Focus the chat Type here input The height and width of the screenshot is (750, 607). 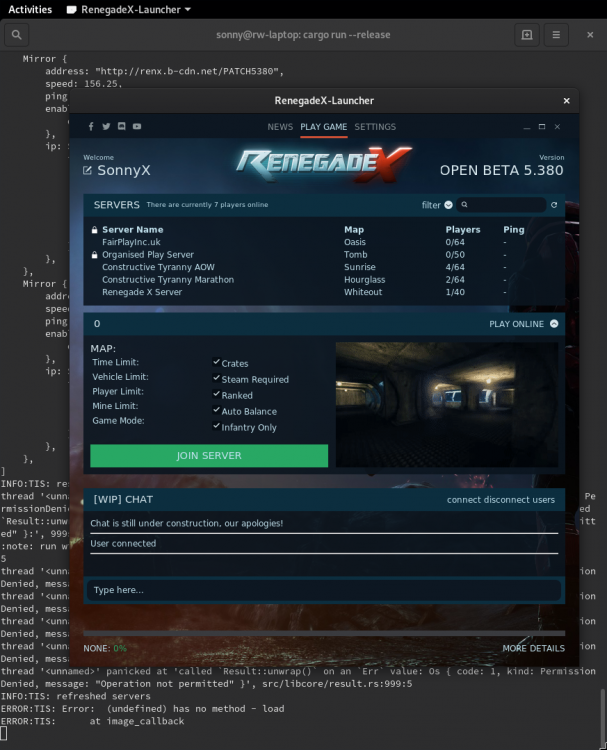[324, 590]
